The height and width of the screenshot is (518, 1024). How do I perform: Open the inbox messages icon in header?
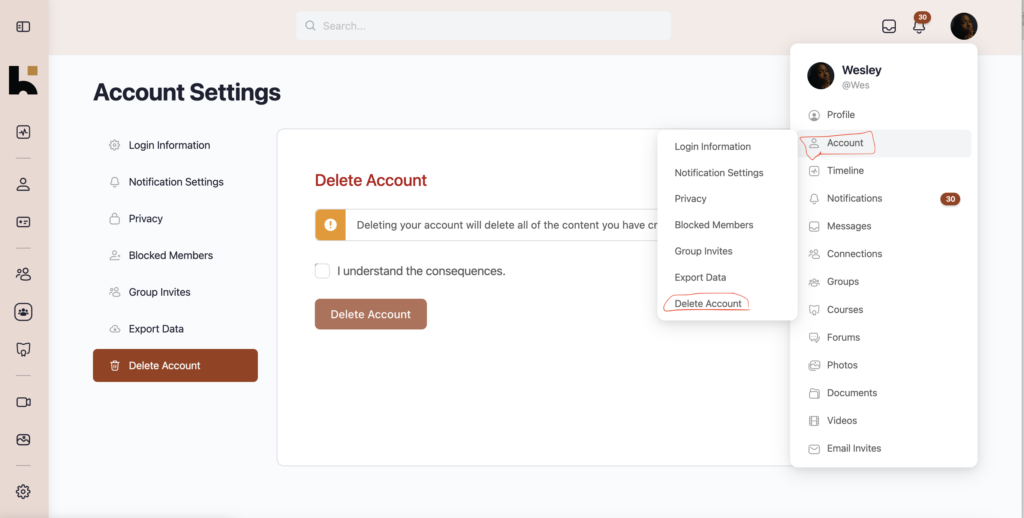pos(889,26)
